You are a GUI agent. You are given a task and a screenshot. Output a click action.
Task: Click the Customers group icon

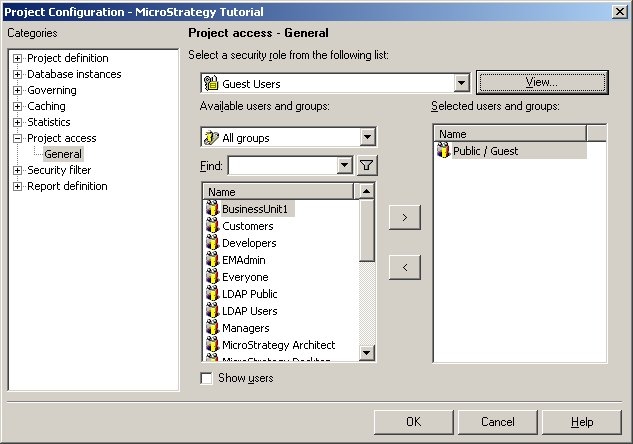point(212,226)
